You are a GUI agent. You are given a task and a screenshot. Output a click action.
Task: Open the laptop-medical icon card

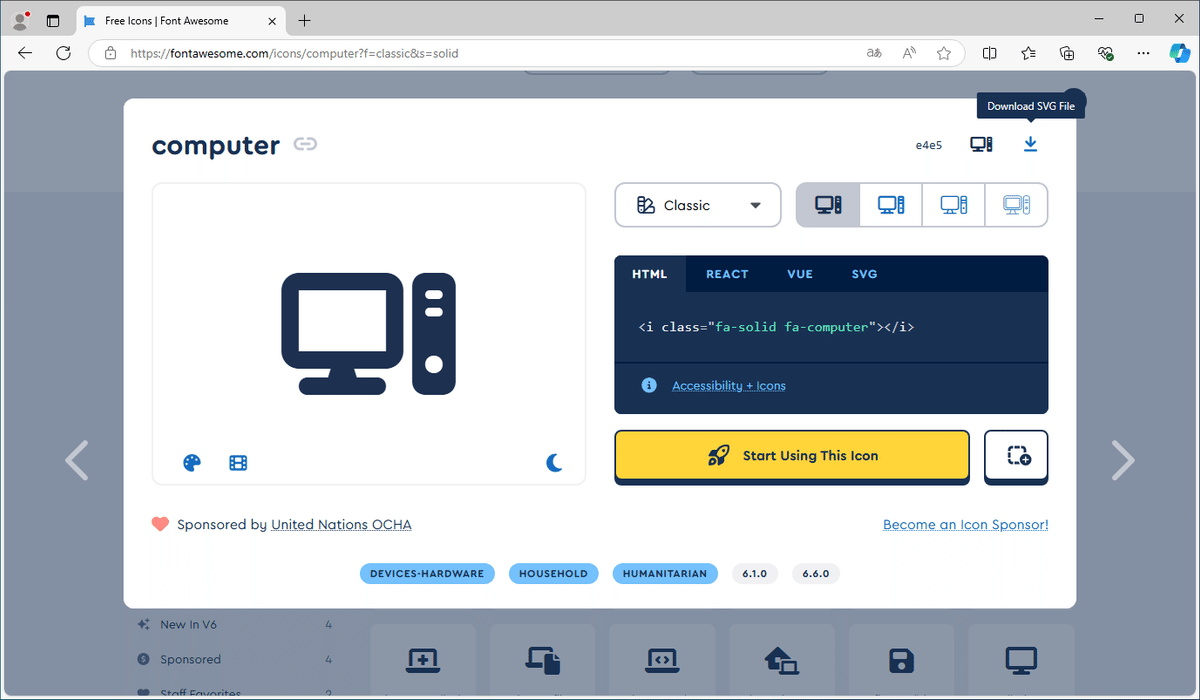coord(421,660)
